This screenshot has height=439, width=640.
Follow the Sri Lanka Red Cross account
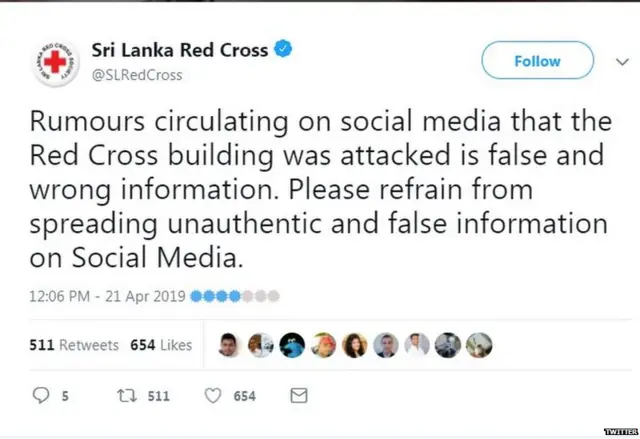[x=537, y=61]
